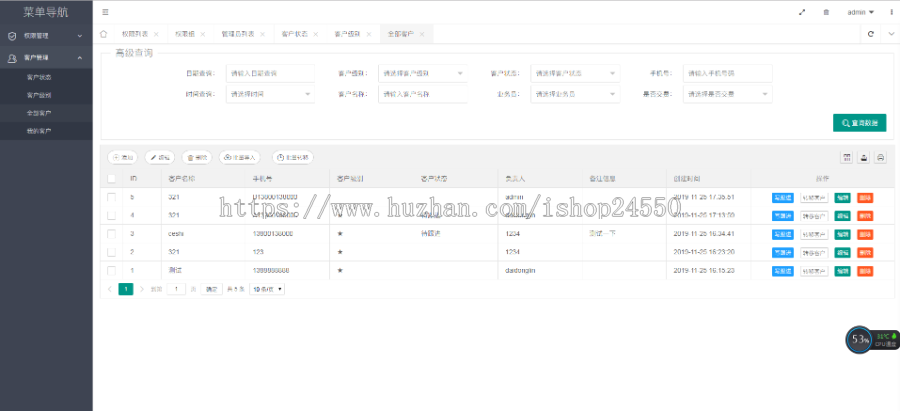Click the orange 删除 button in row 1

[x=865, y=271]
